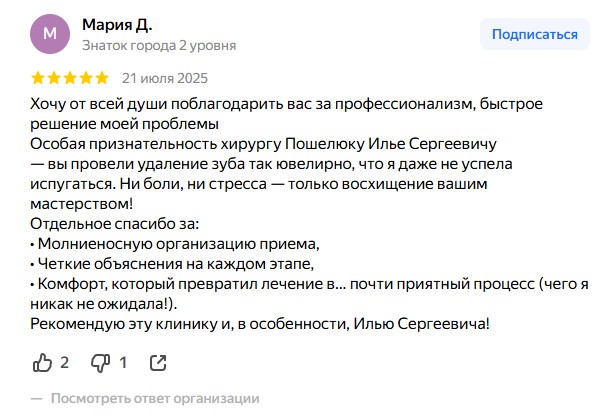The image size is (605, 418).
Task: Subscribe with the Подписаться button
Action: coord(535,34)
